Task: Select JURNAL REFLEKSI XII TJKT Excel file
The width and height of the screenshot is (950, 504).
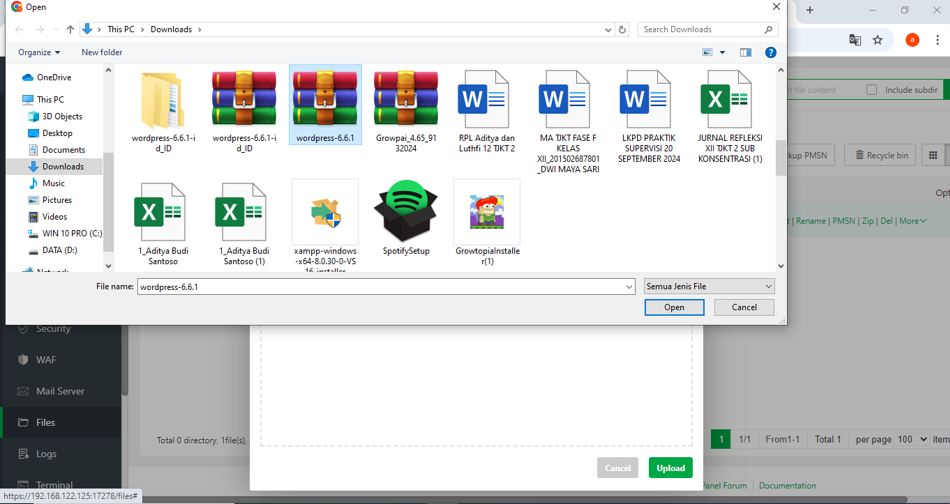Action: click(x=729, y=116)
